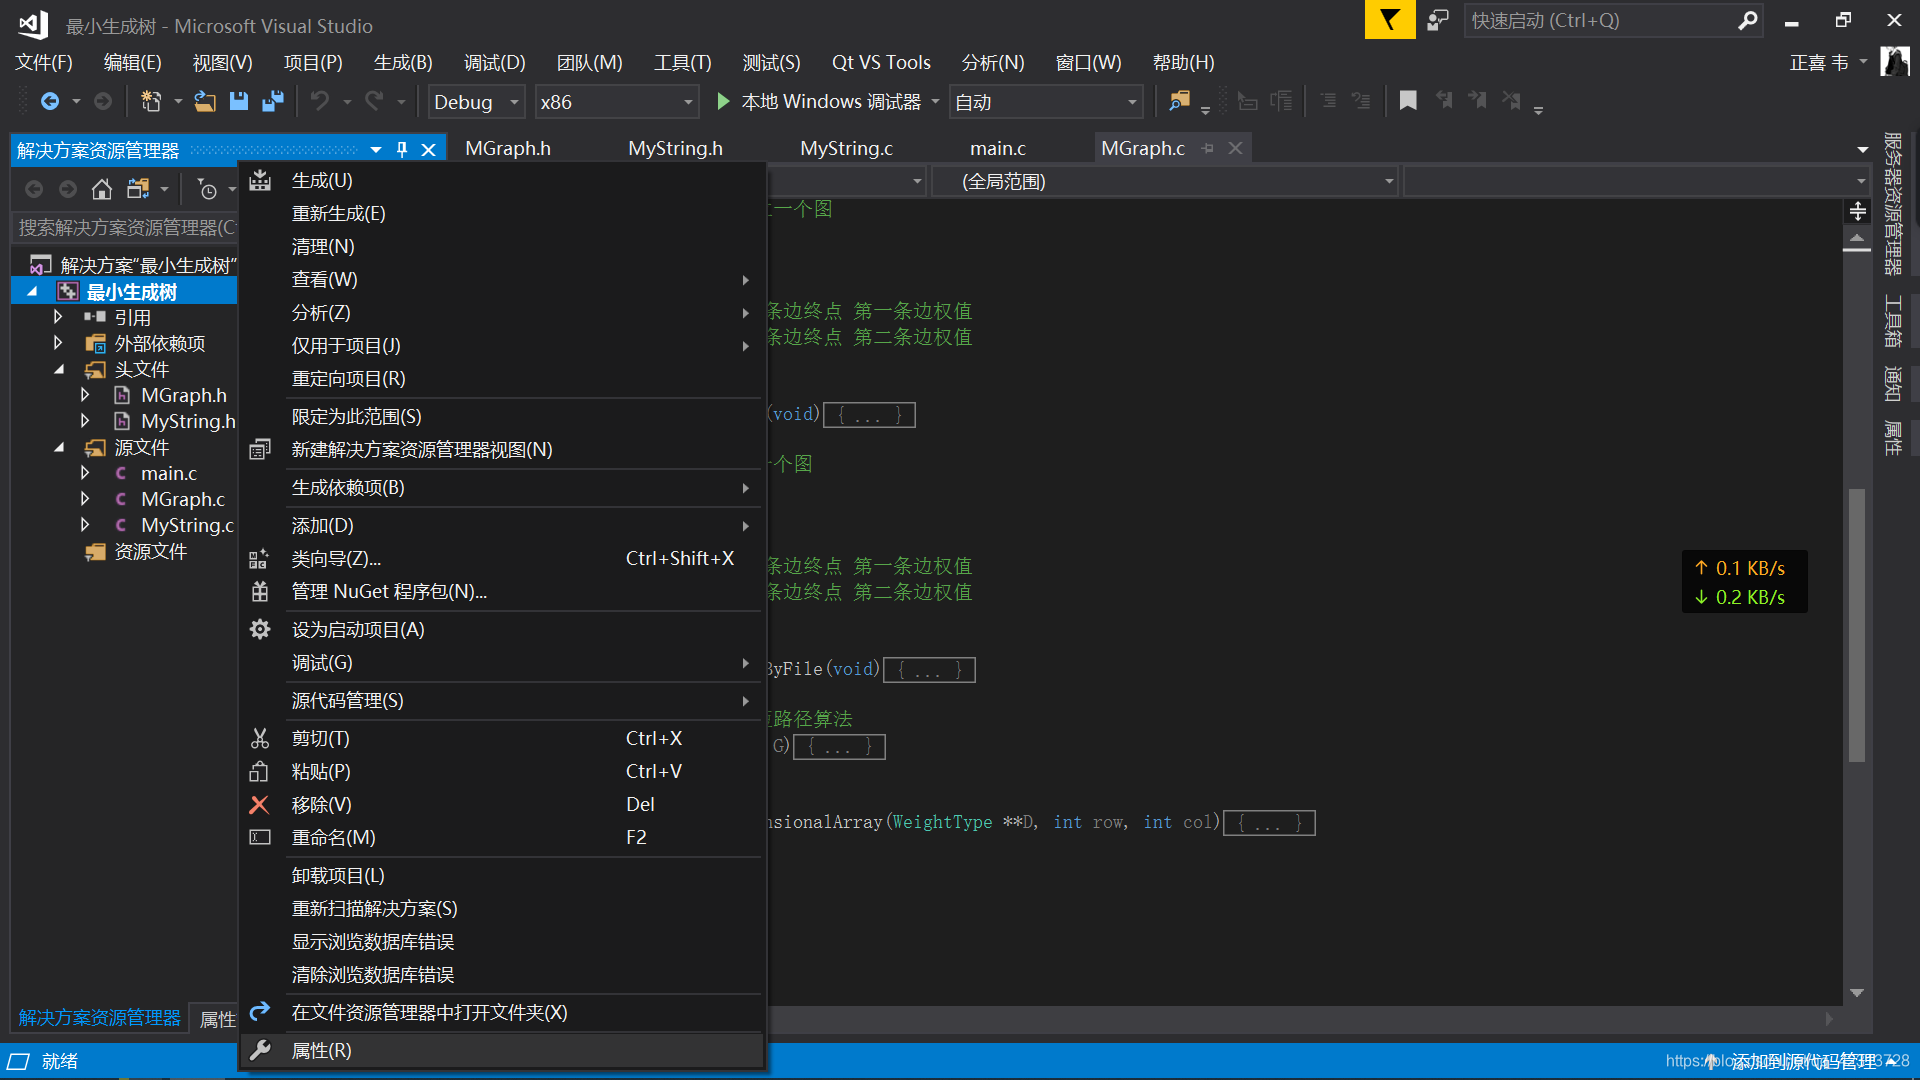
Task: Select 生成(U) in the context menu
Action: [x=502, y=181]
